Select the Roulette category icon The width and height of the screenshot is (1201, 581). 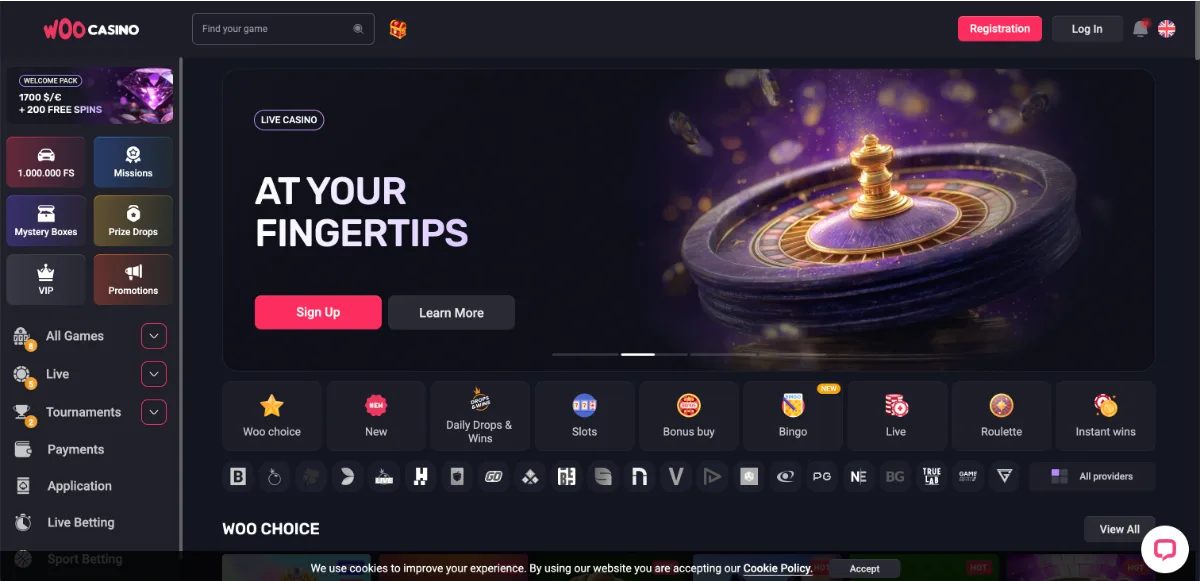coord(1001,416)
